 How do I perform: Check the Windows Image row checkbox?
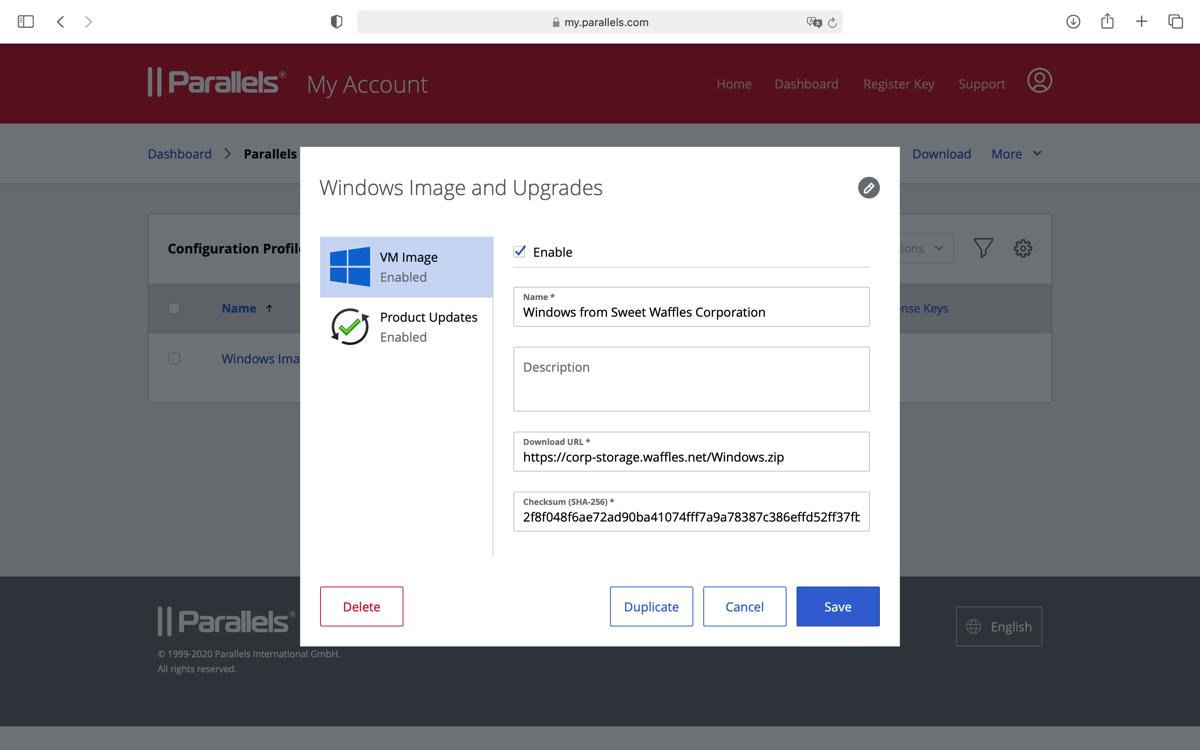[x=174, y=358]
